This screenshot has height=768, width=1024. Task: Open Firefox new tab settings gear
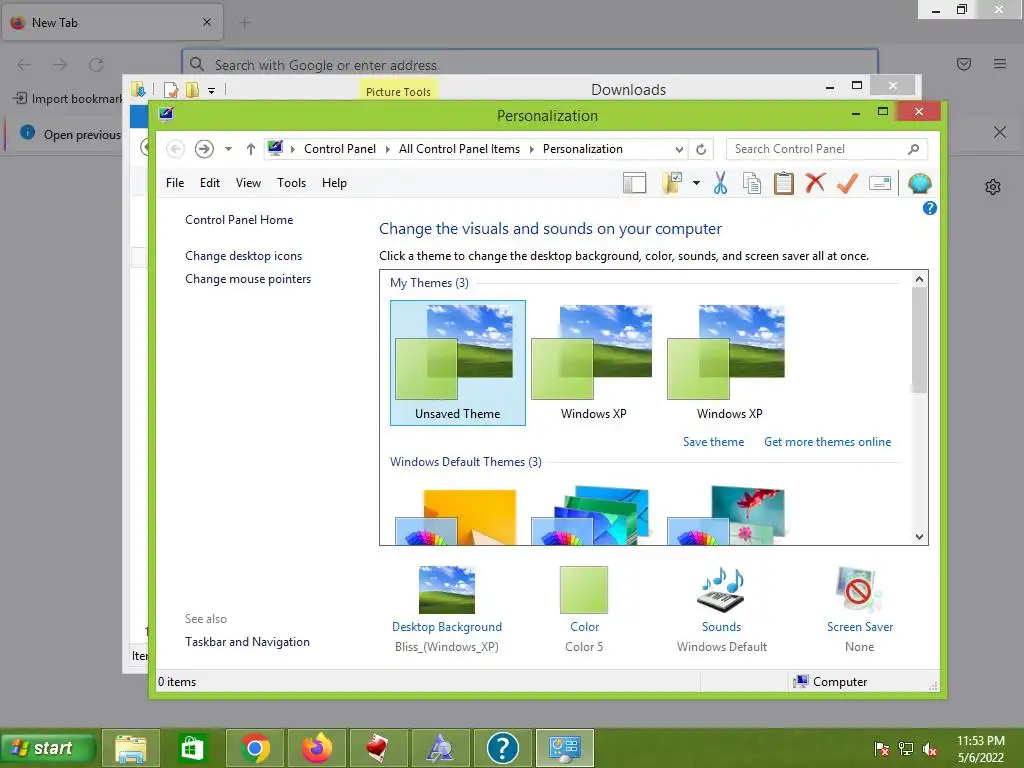pos(993,187)
